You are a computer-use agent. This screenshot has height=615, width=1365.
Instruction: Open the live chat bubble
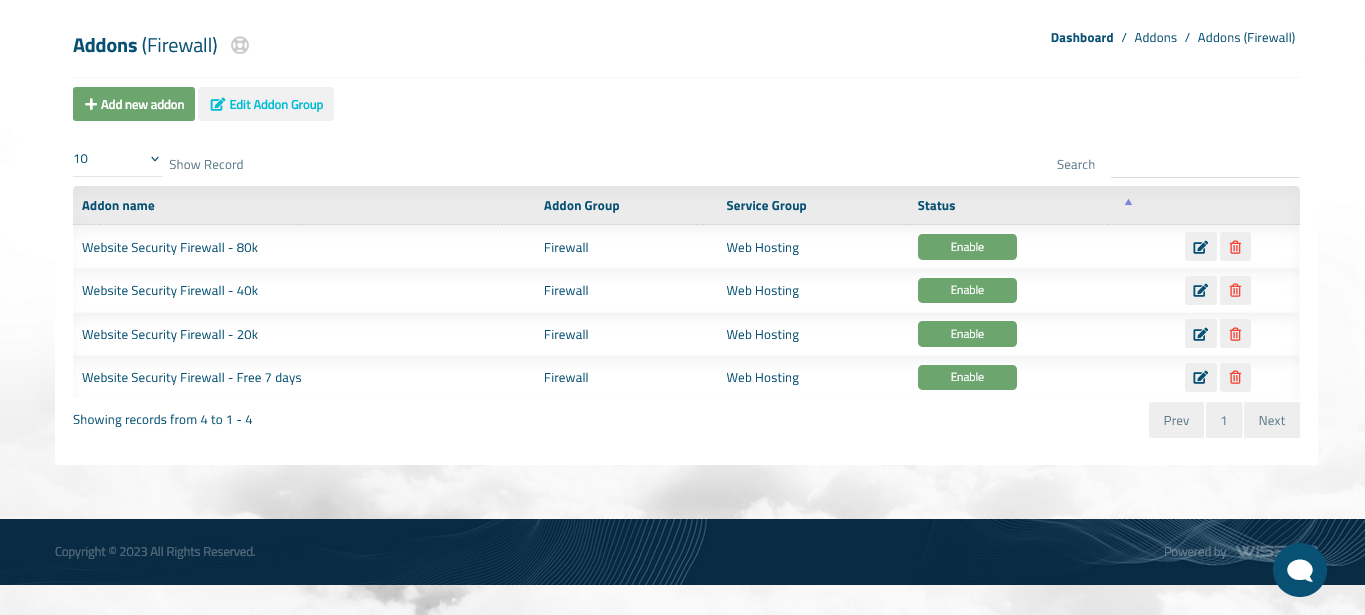tap(1299, 570)
